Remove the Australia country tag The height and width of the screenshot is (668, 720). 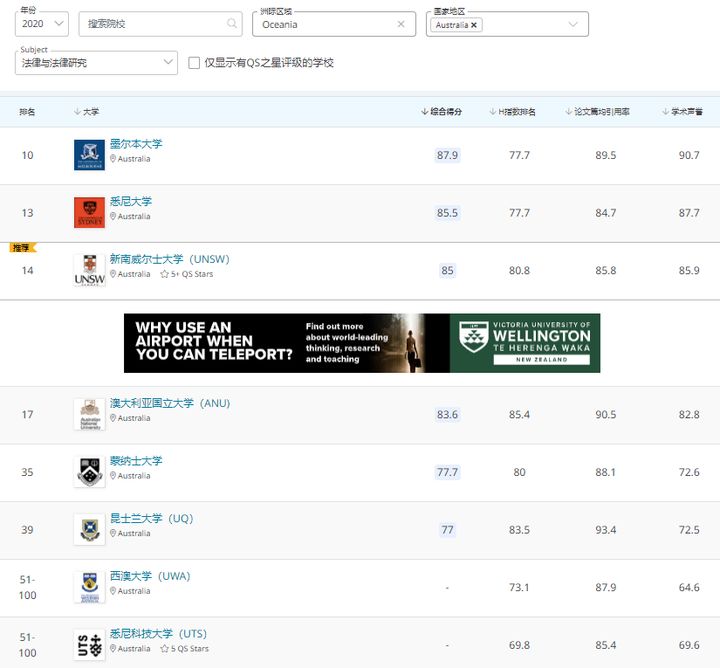pos(474,25)
